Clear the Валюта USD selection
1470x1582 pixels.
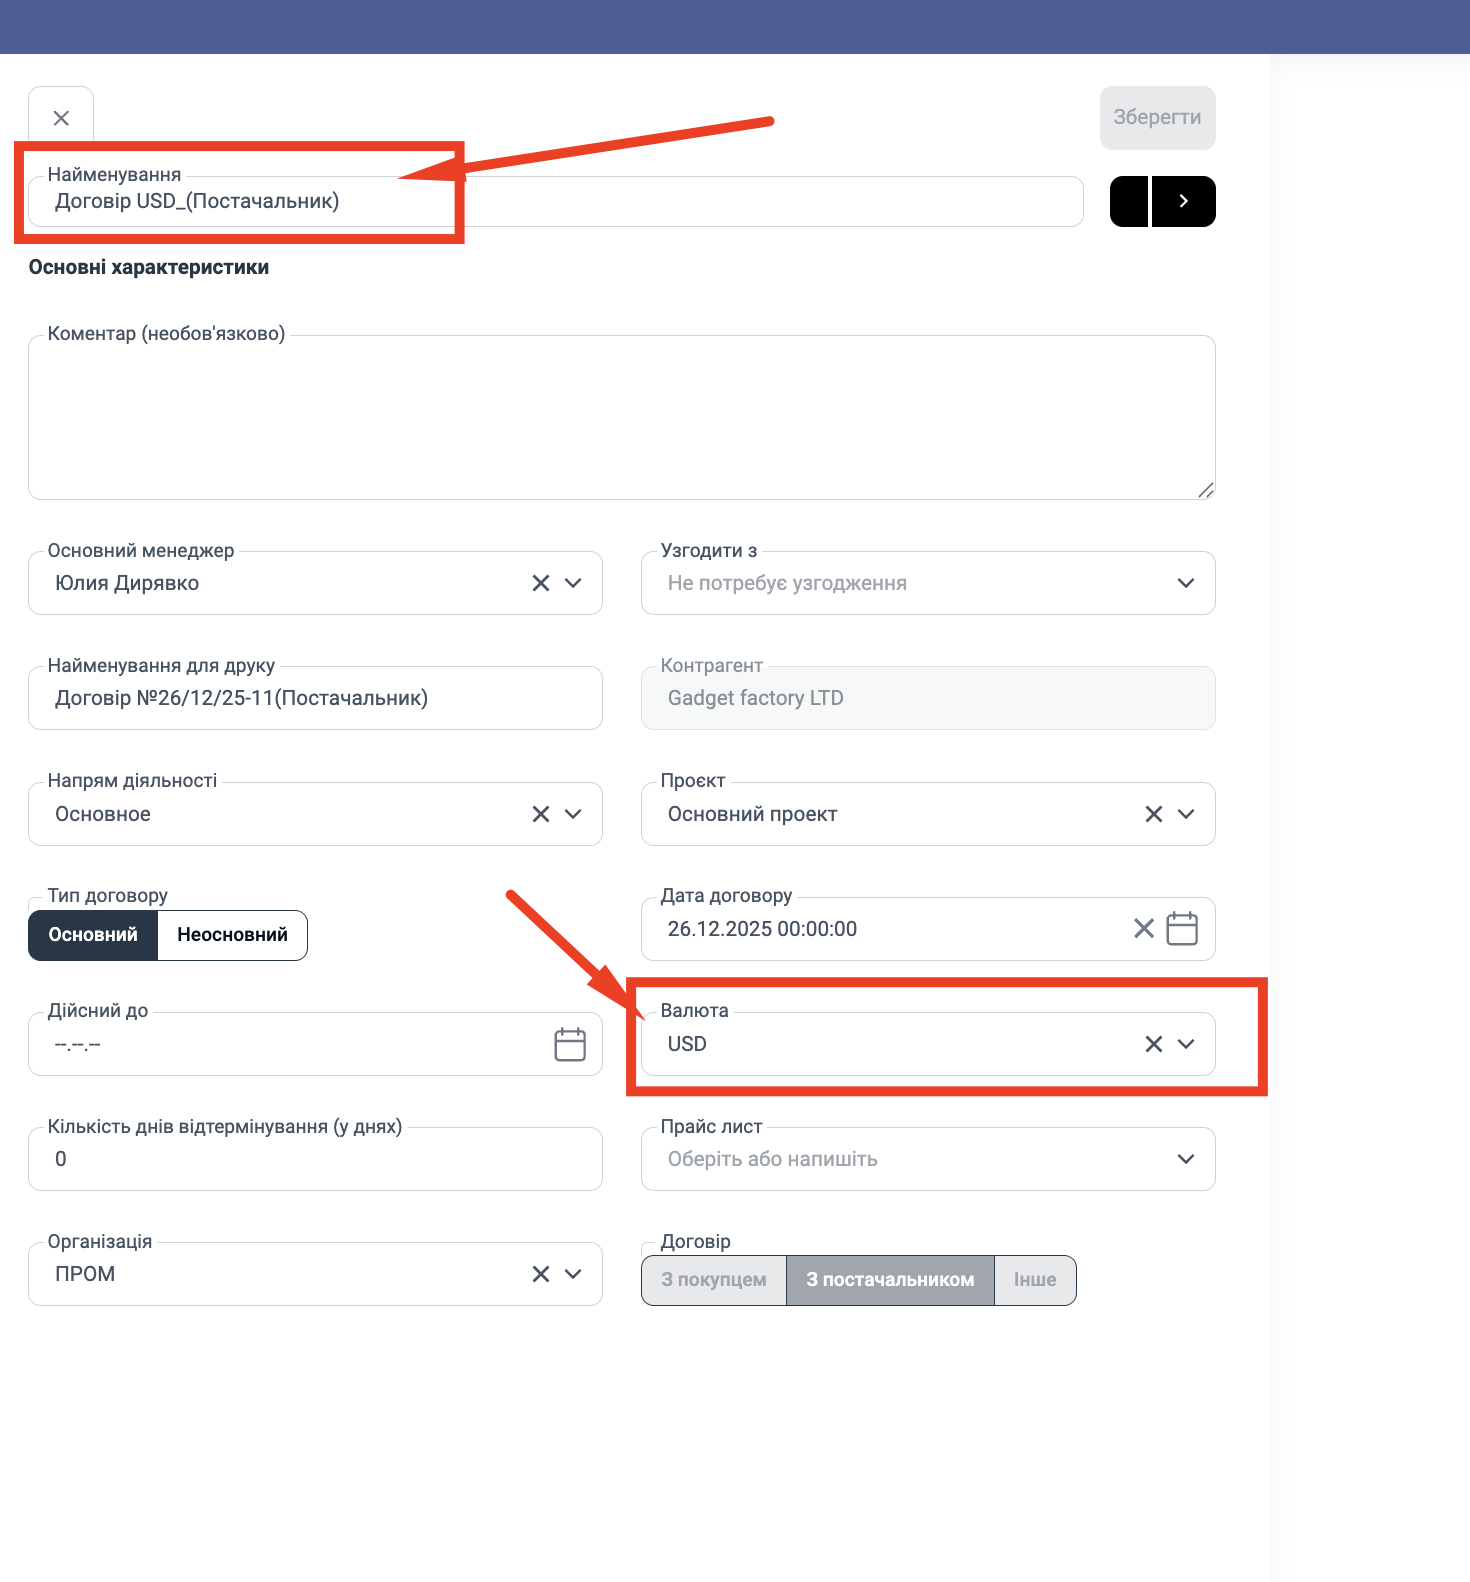(x=1154, y=1044)
